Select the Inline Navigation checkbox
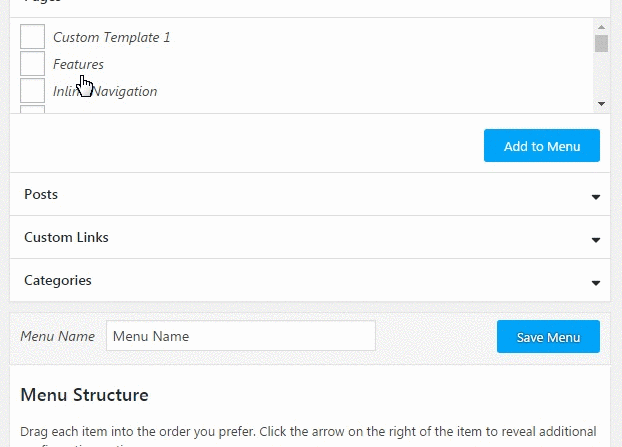This screenshot has height=447, width=622. (x=33, y=90)
